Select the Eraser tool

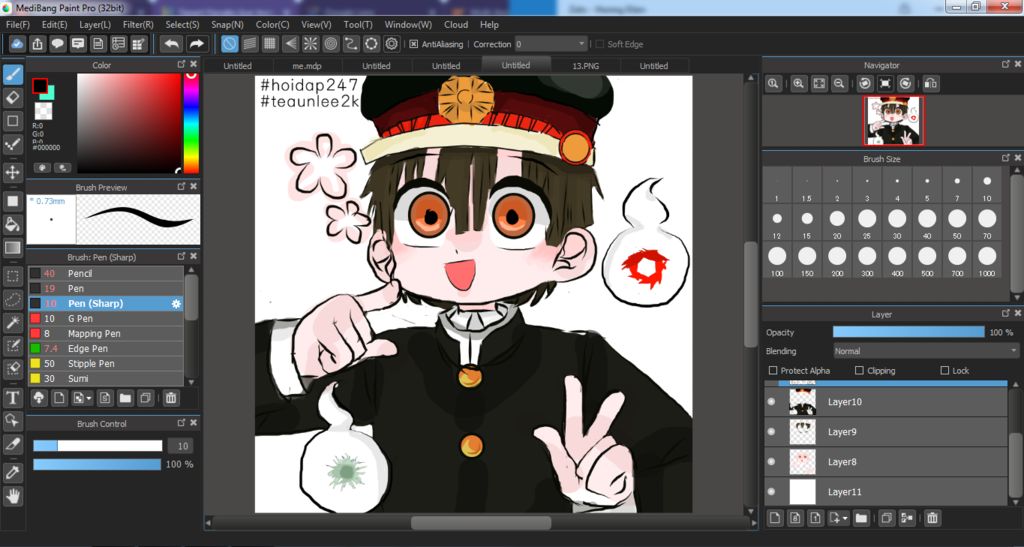[x=12, y=98]
